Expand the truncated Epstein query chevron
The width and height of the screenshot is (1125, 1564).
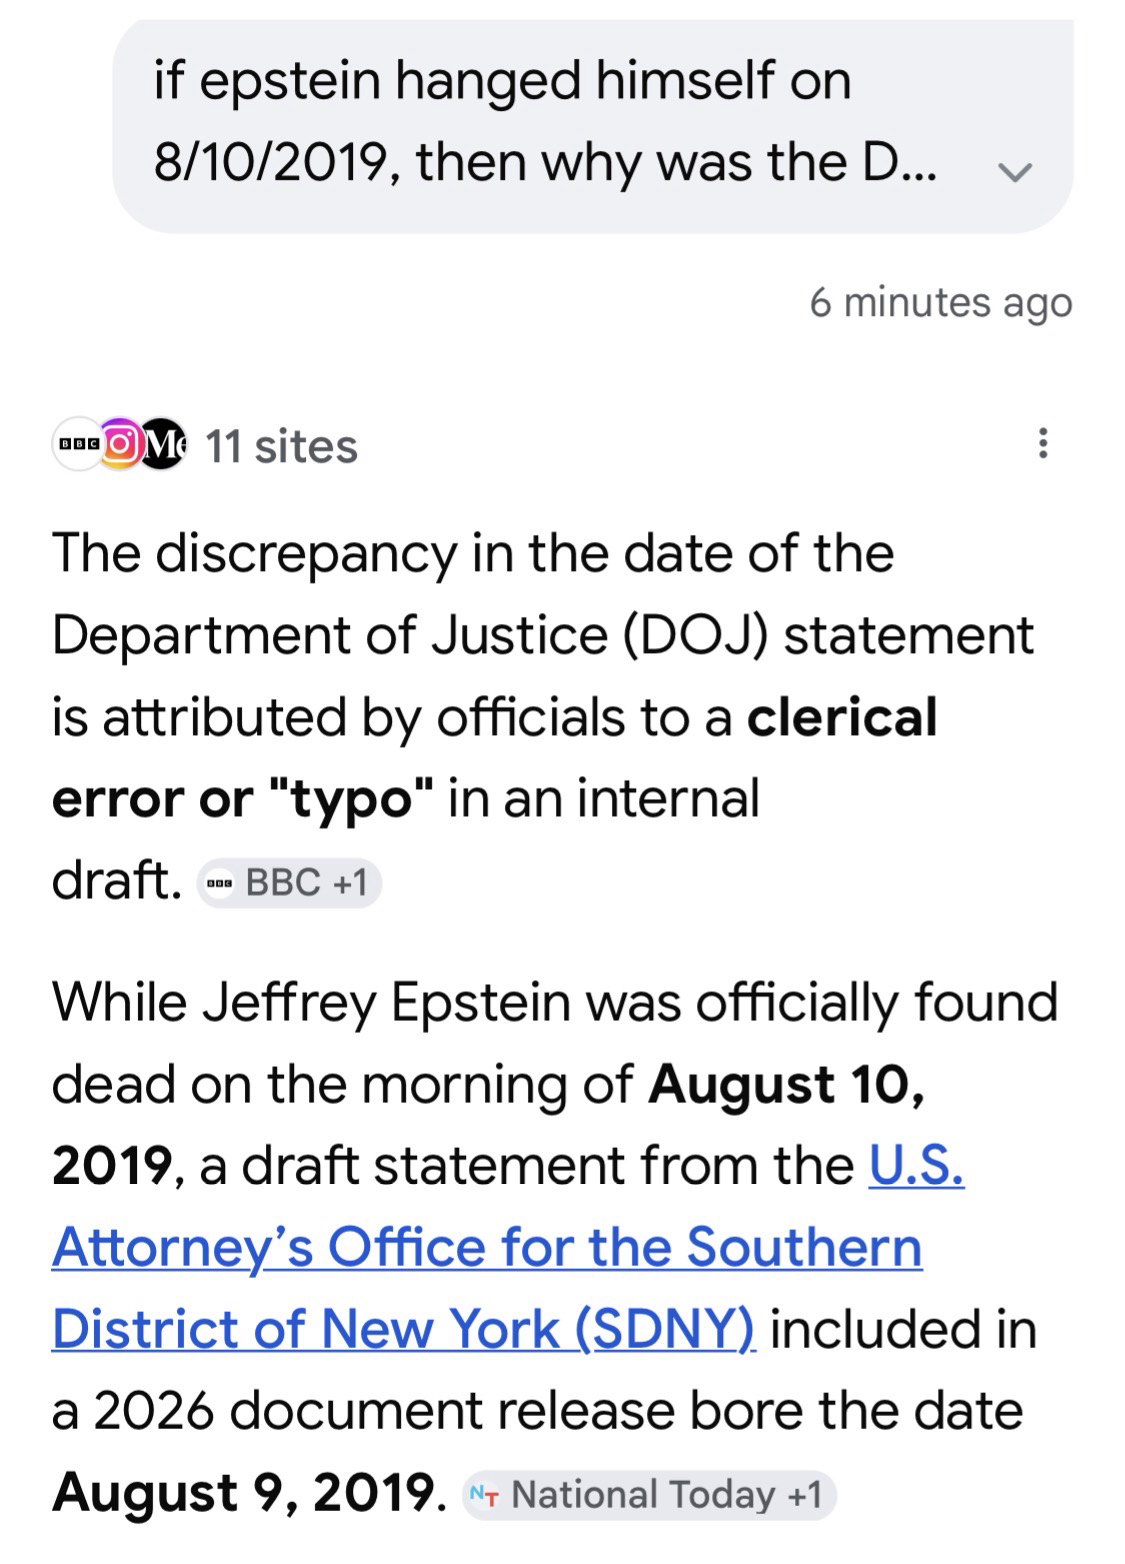click(x=1014, y=171)
